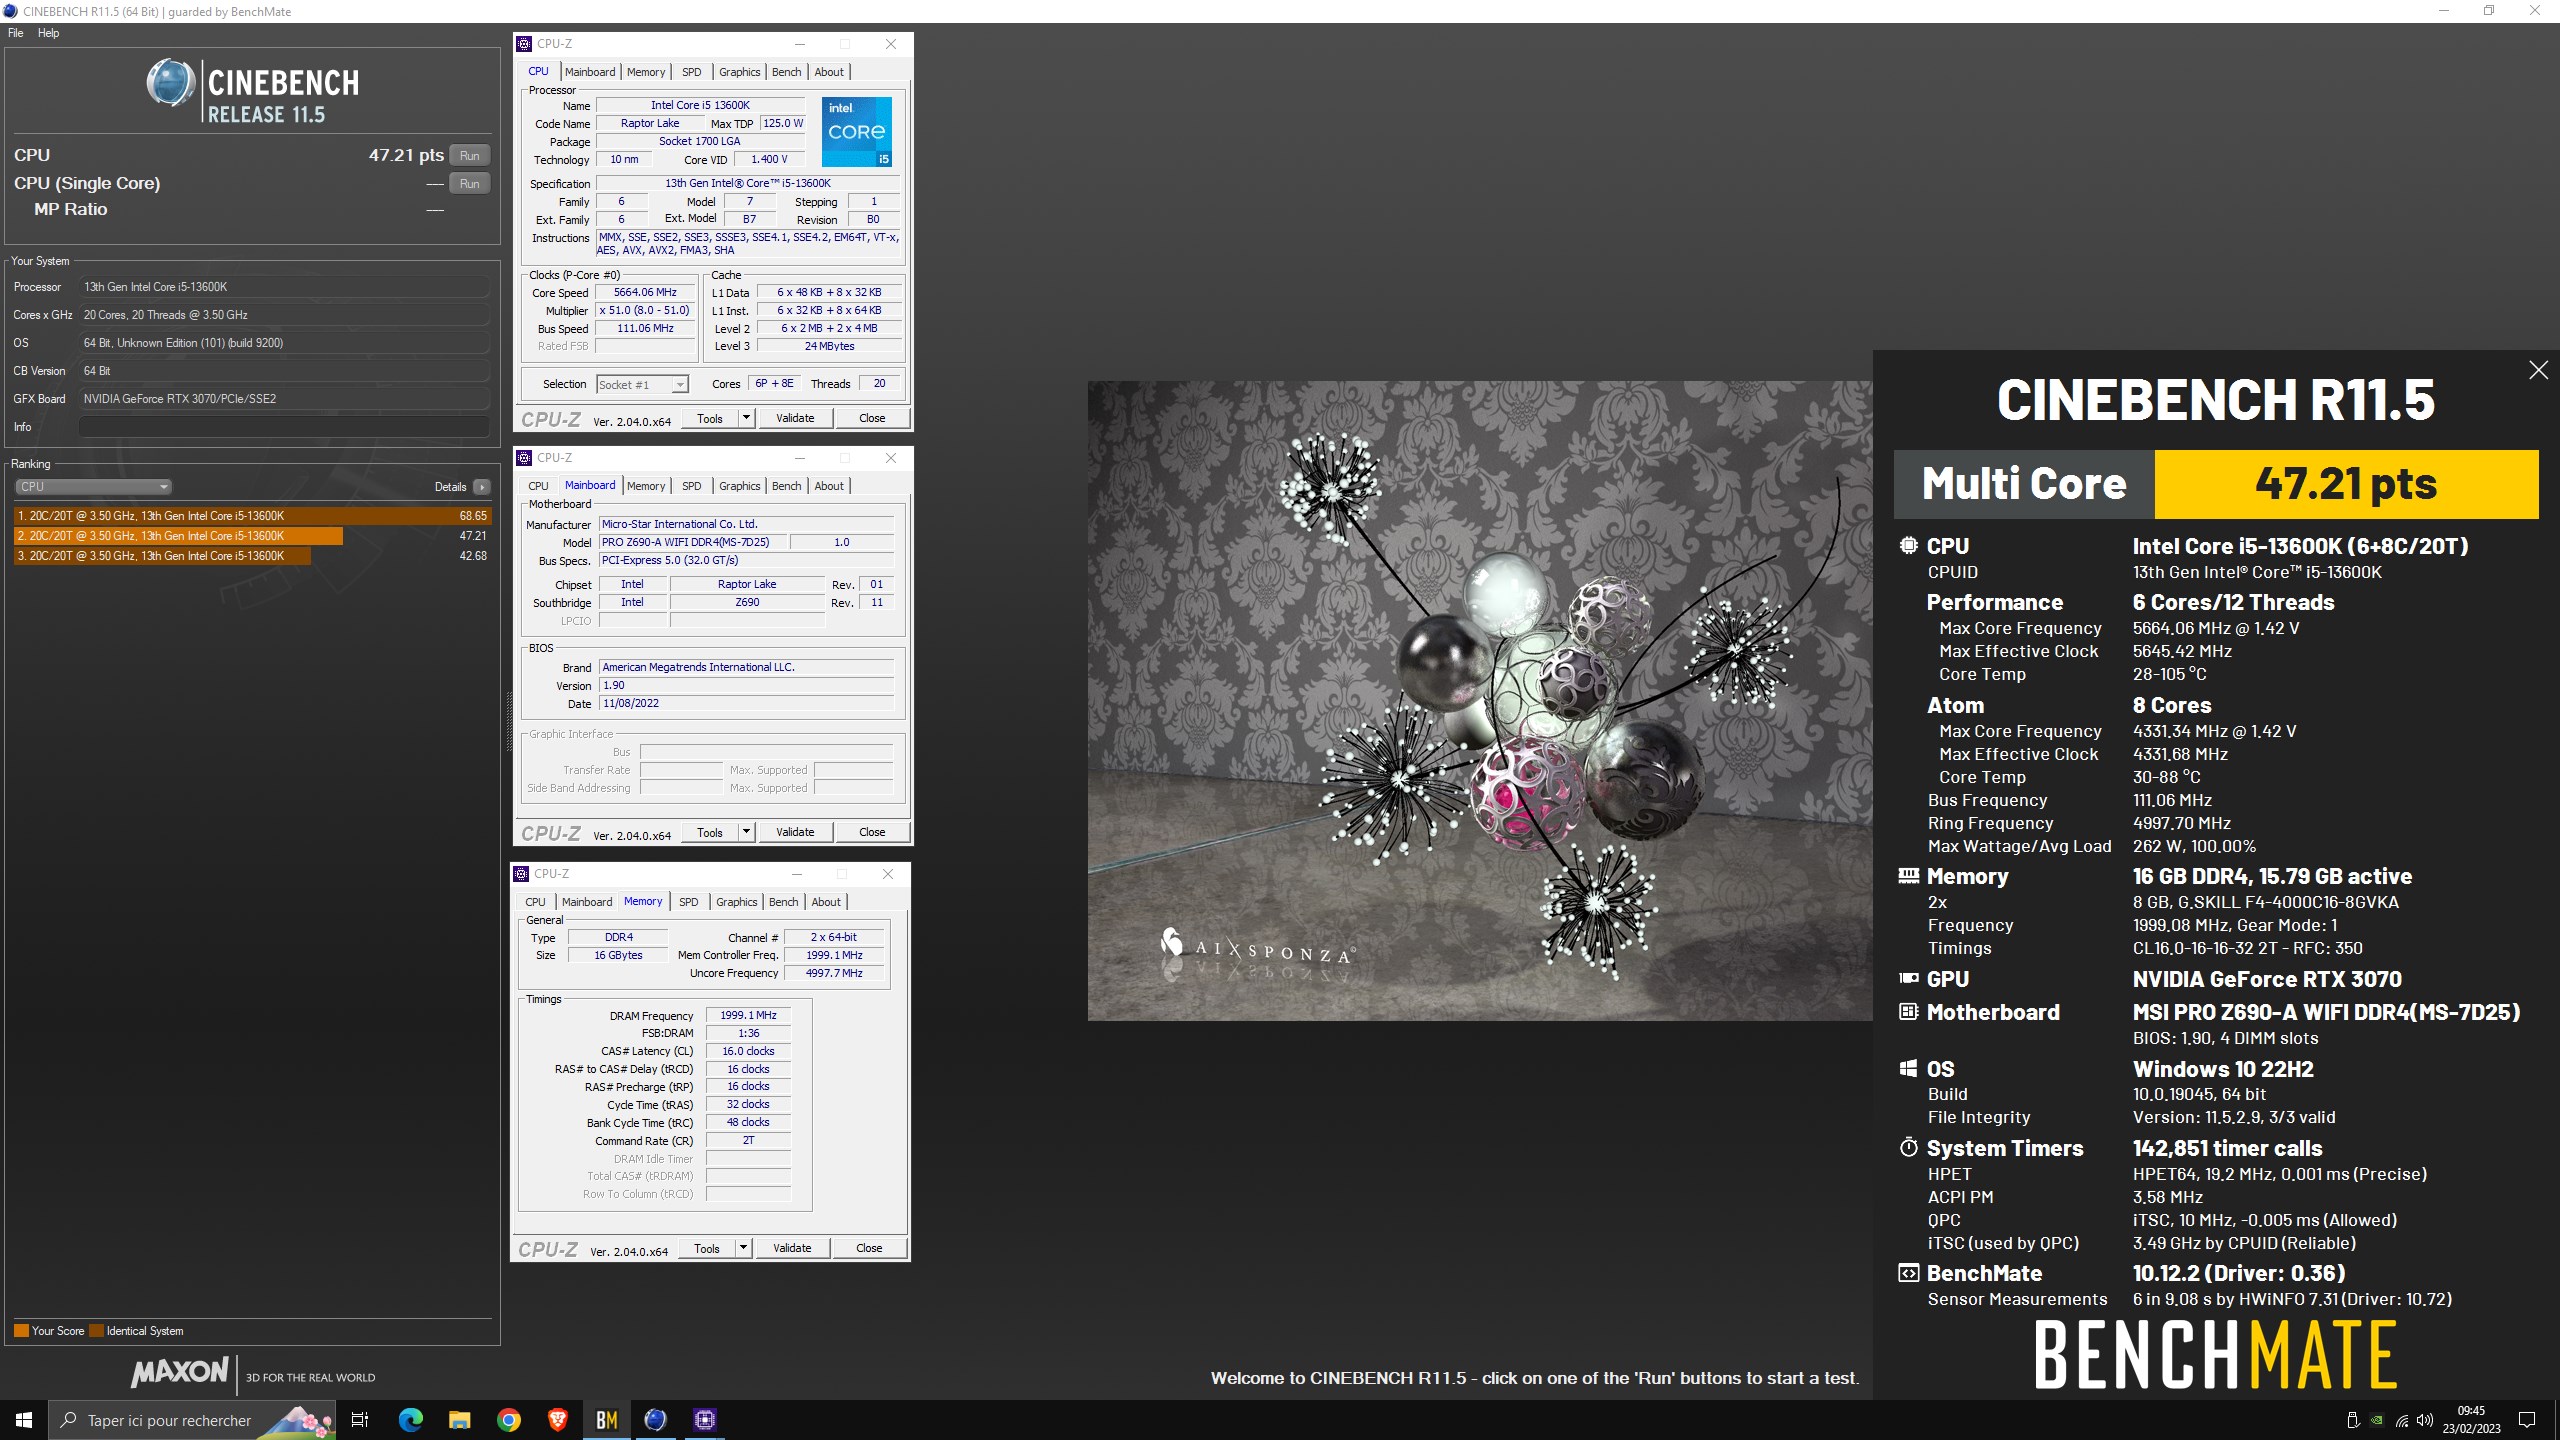Open Memory tab in top CPU-Z window

[646, 72]
